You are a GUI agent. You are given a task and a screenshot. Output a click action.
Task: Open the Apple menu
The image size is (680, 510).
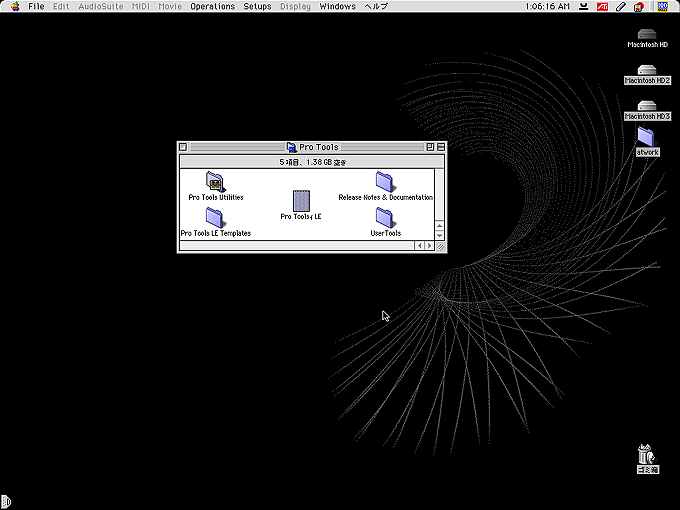pyautogui.click(x=15, y=6)
